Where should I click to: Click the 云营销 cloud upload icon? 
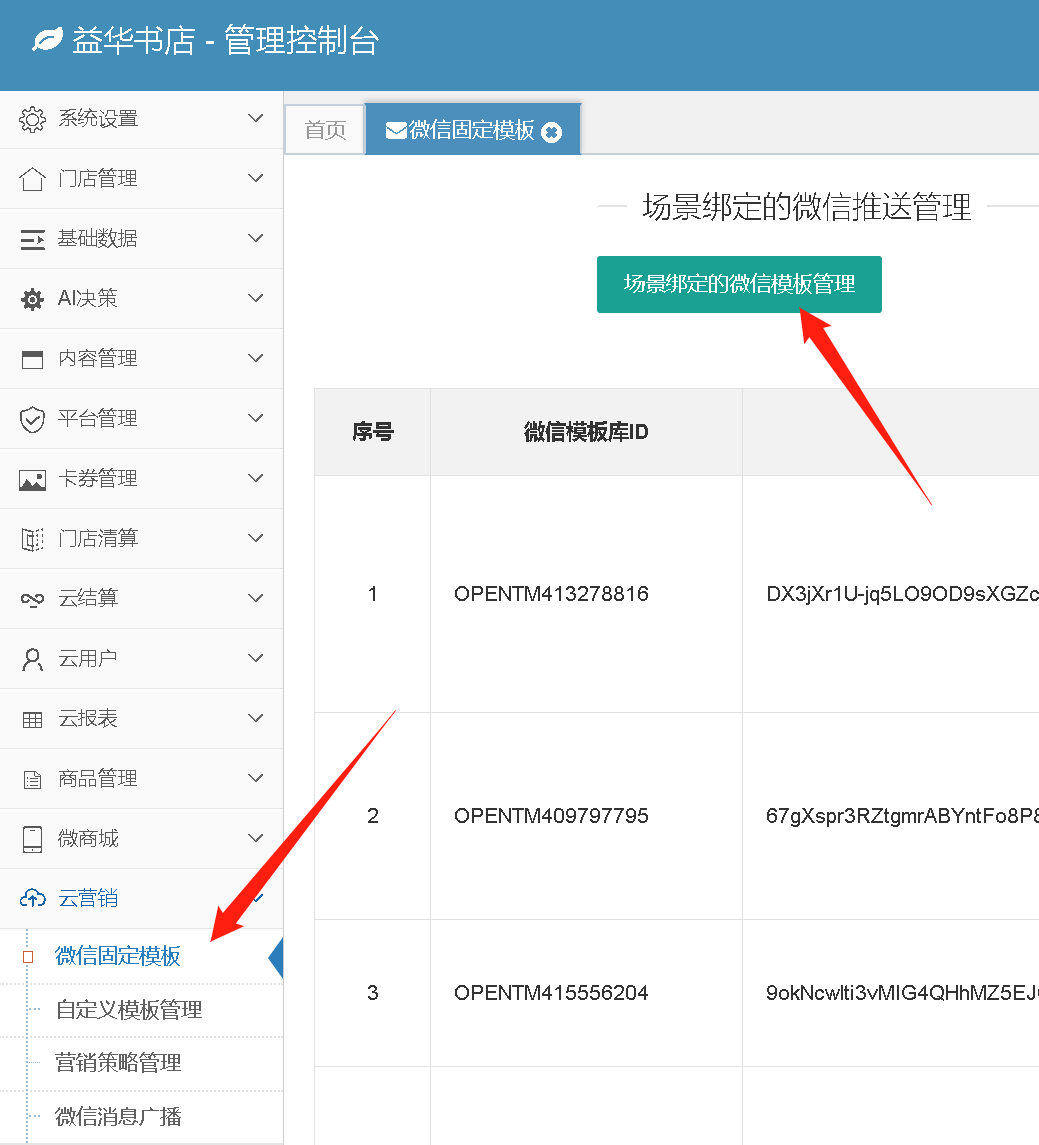pyautogui.click(x=32, y=899)
